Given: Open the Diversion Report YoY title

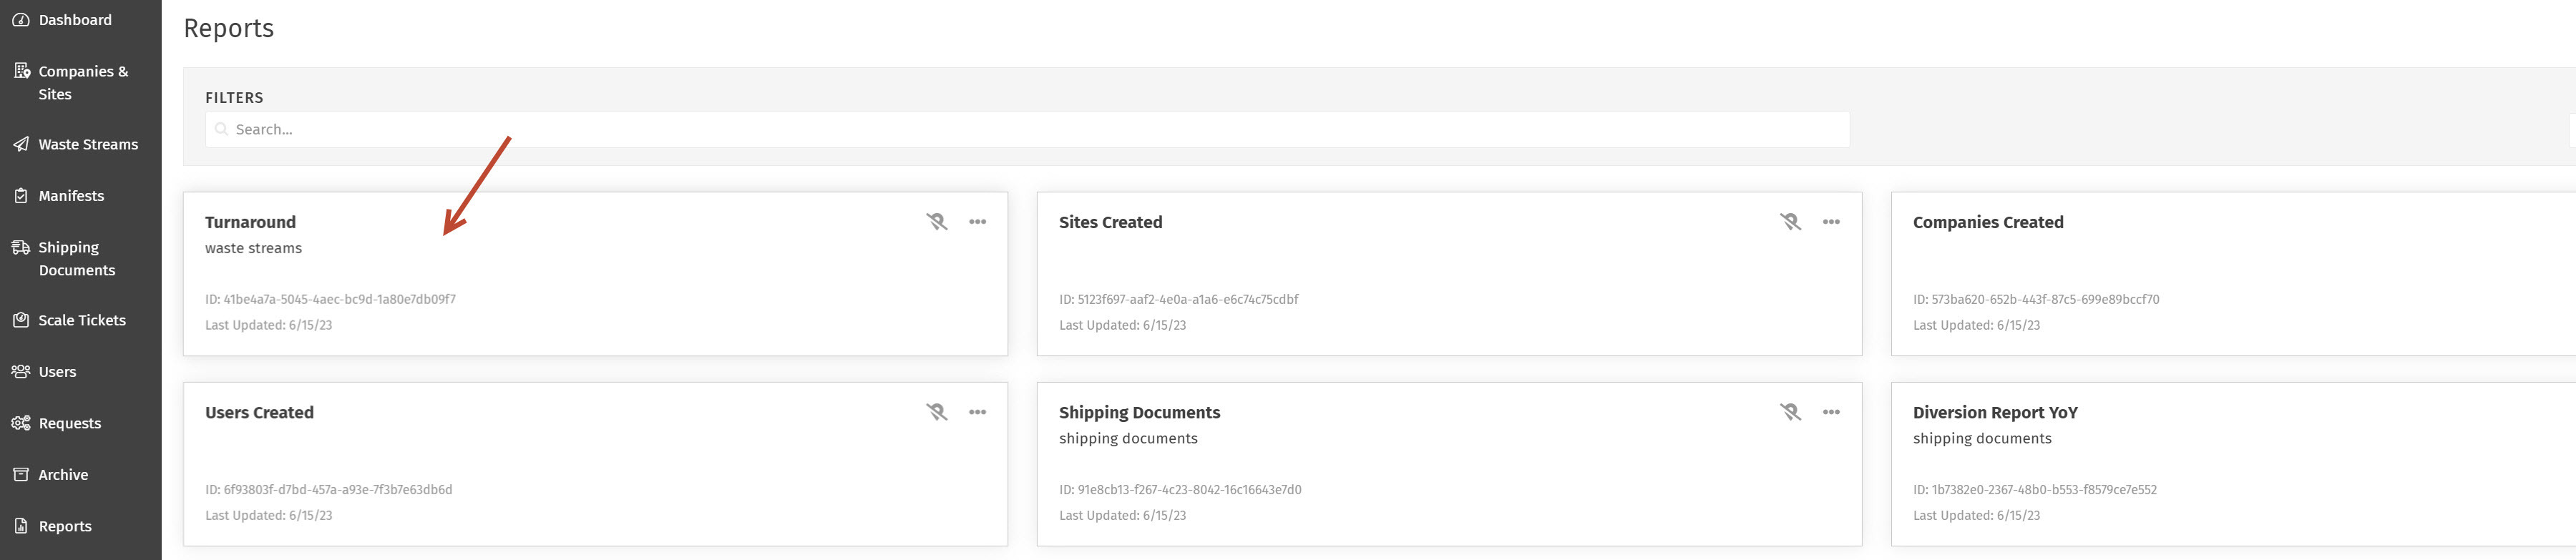Looking at the screenshot, I should (x=1995, y=412).
